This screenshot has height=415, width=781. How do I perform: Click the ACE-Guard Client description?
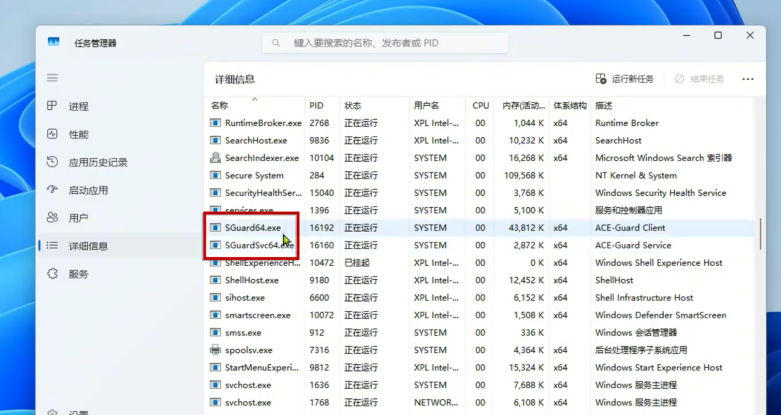pos(630,228)
